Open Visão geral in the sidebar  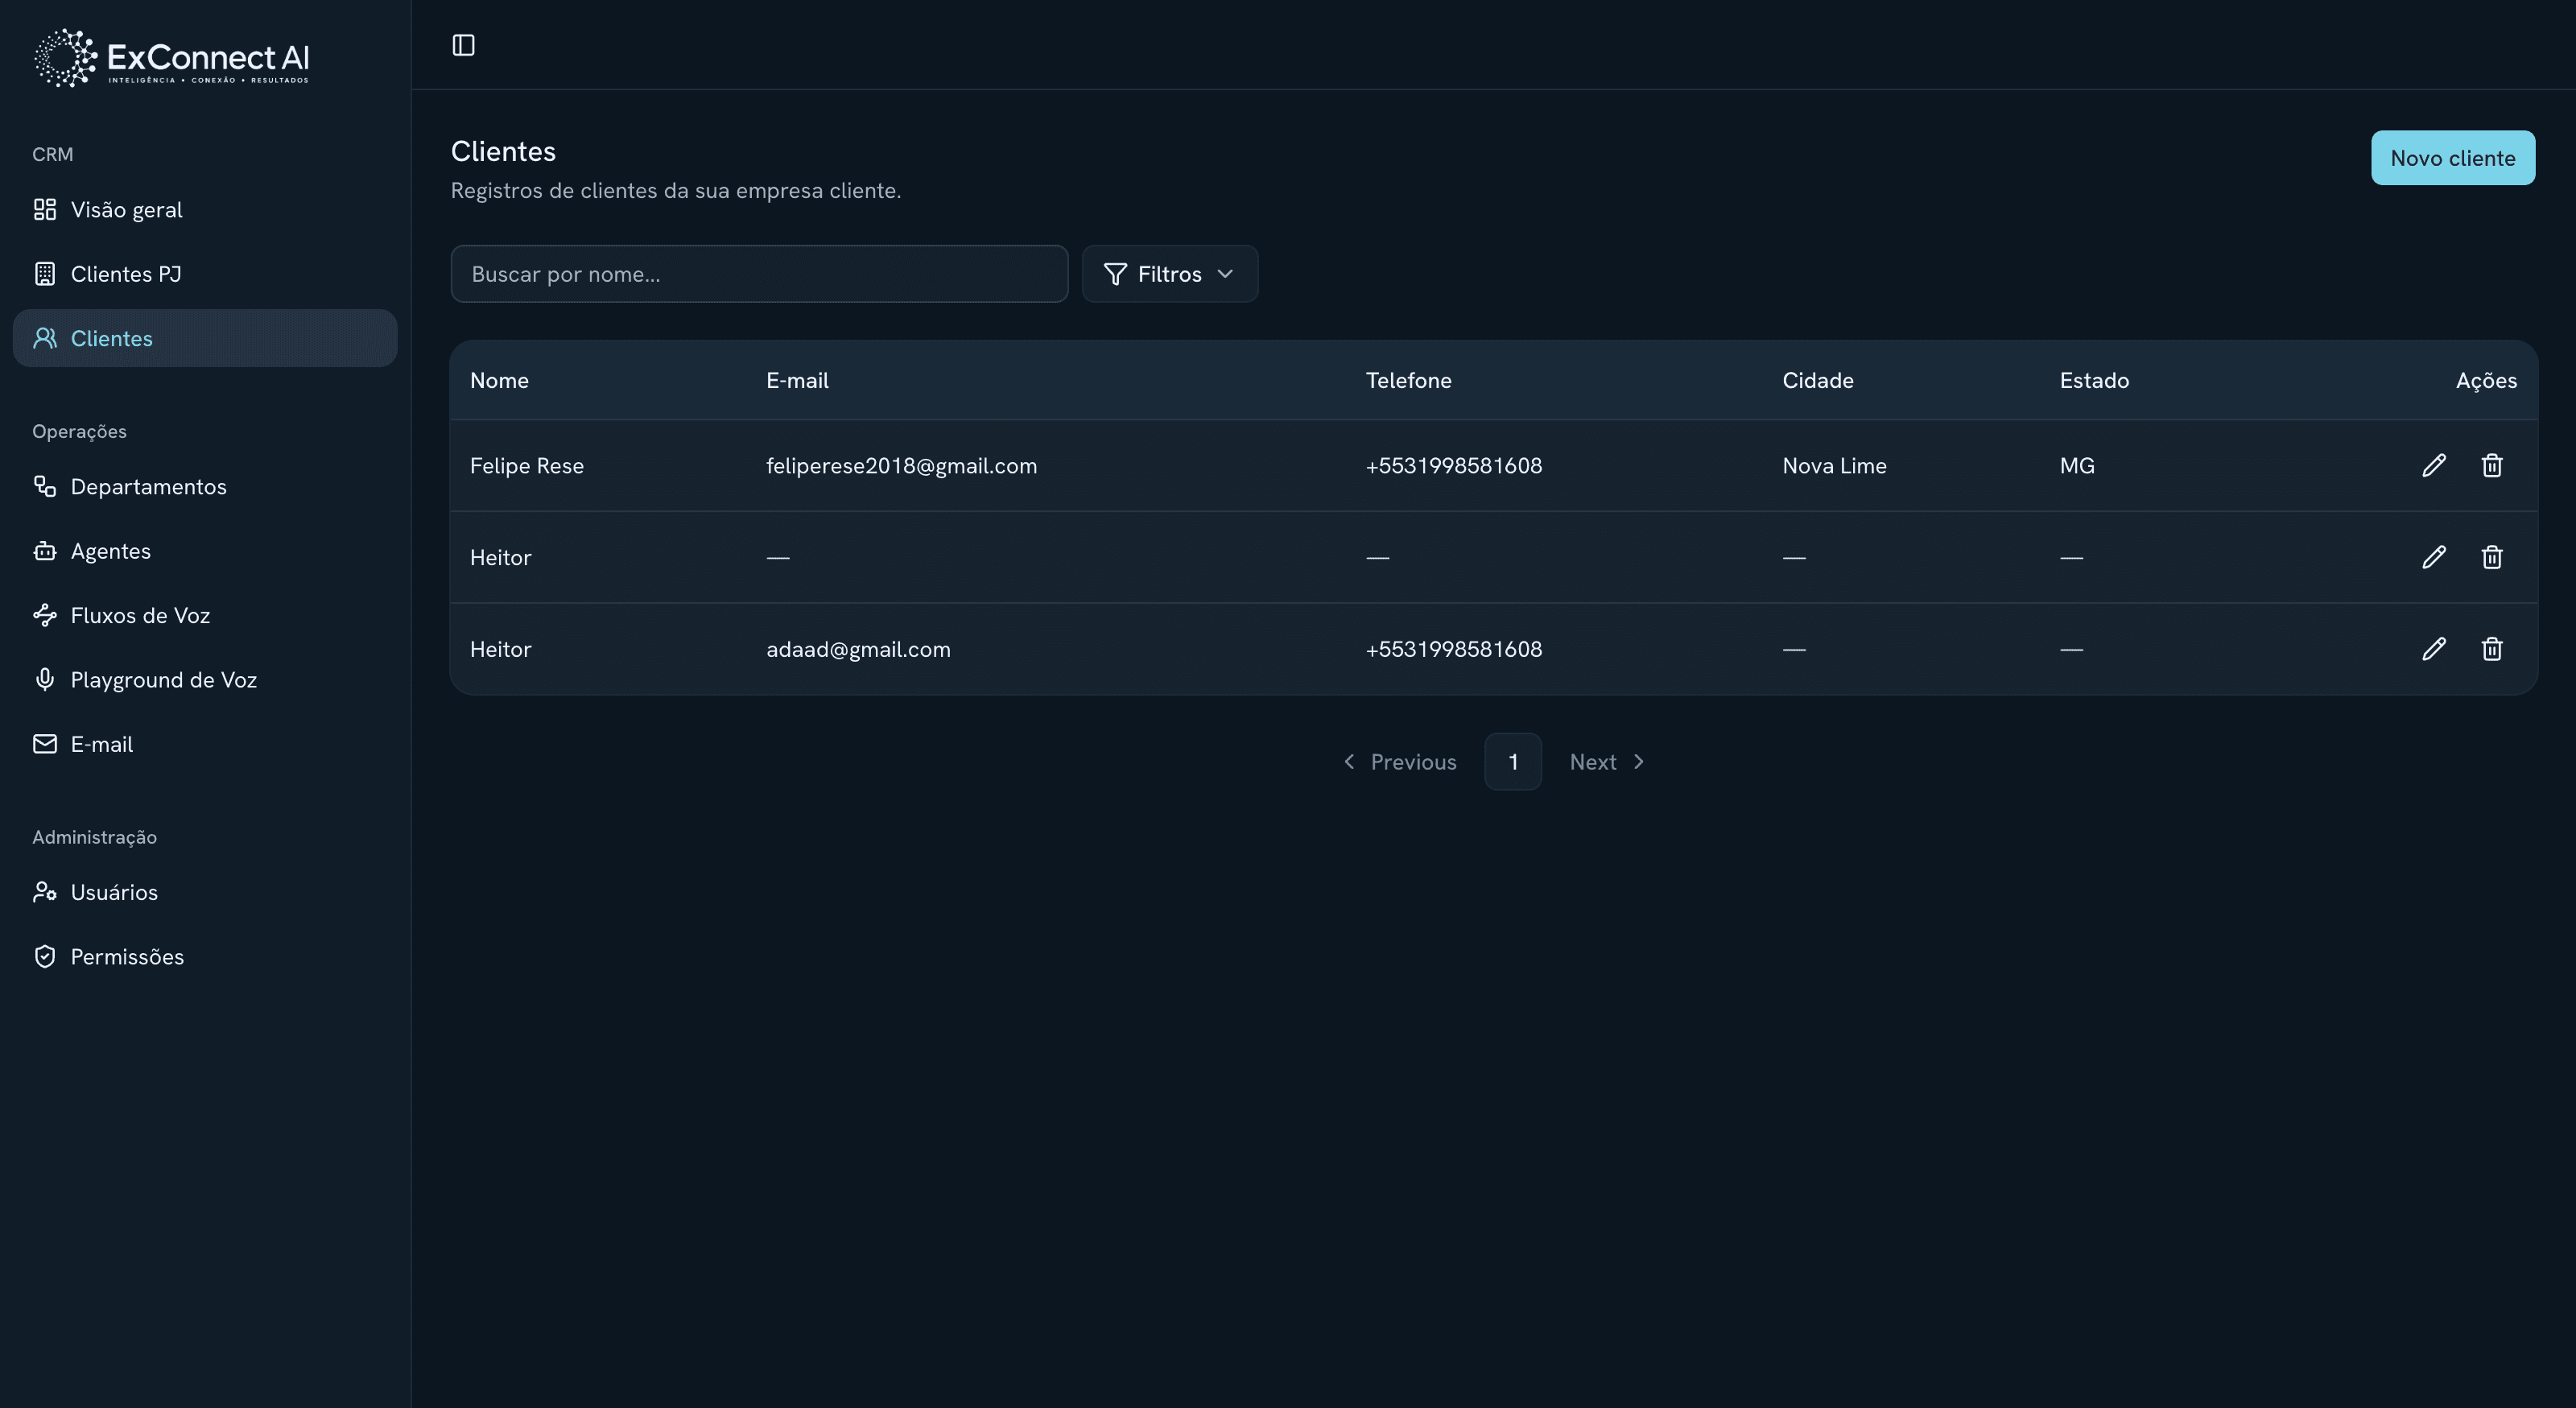click(205, 209)
